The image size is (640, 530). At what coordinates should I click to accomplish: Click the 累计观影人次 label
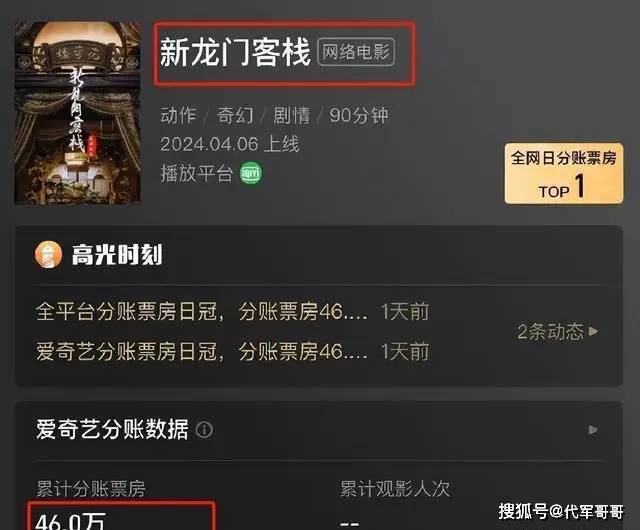pyautogui.click(x=395, y=489)
